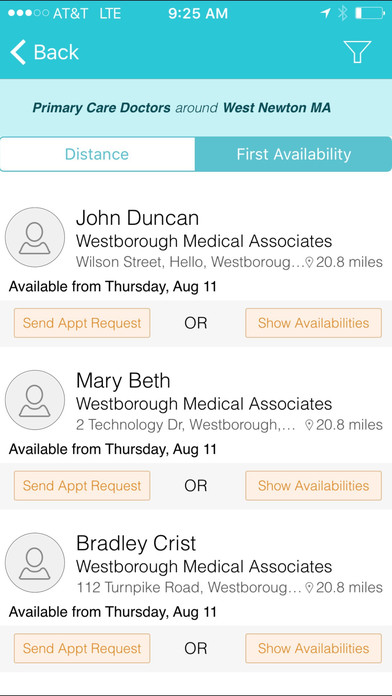Open Mary Beth's doctor listing
Image resolution: width=392 pixels, height=696 pixels.
pyautogui.click(x=196, y=412)
